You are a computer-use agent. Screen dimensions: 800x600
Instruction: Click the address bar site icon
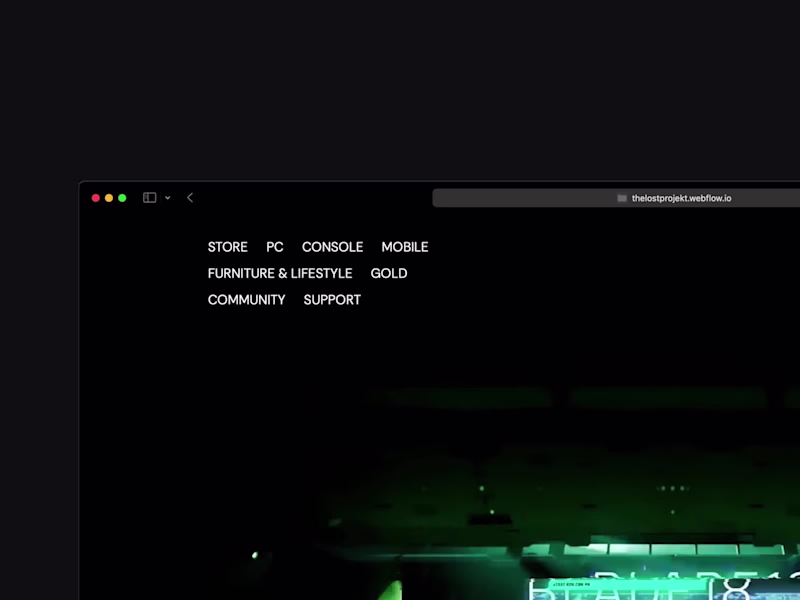pos(622,198)
